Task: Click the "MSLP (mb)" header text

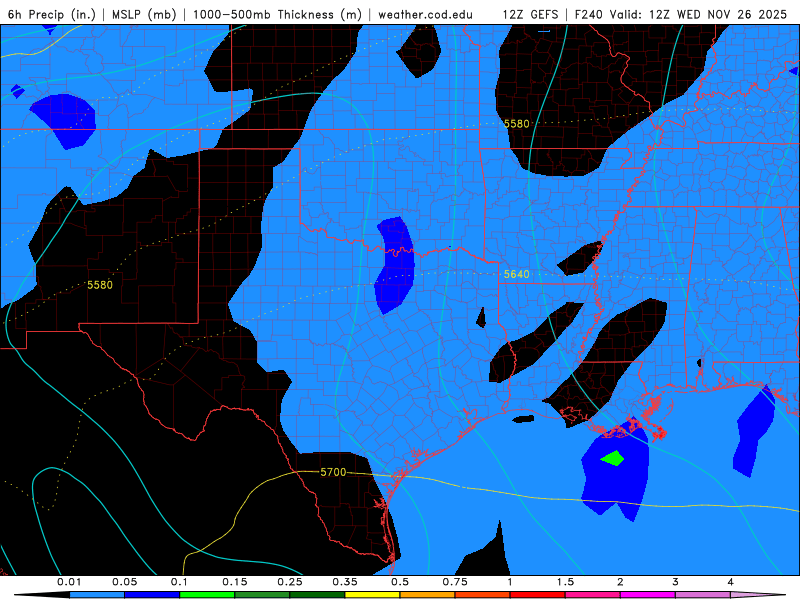Action: point(144,14)
